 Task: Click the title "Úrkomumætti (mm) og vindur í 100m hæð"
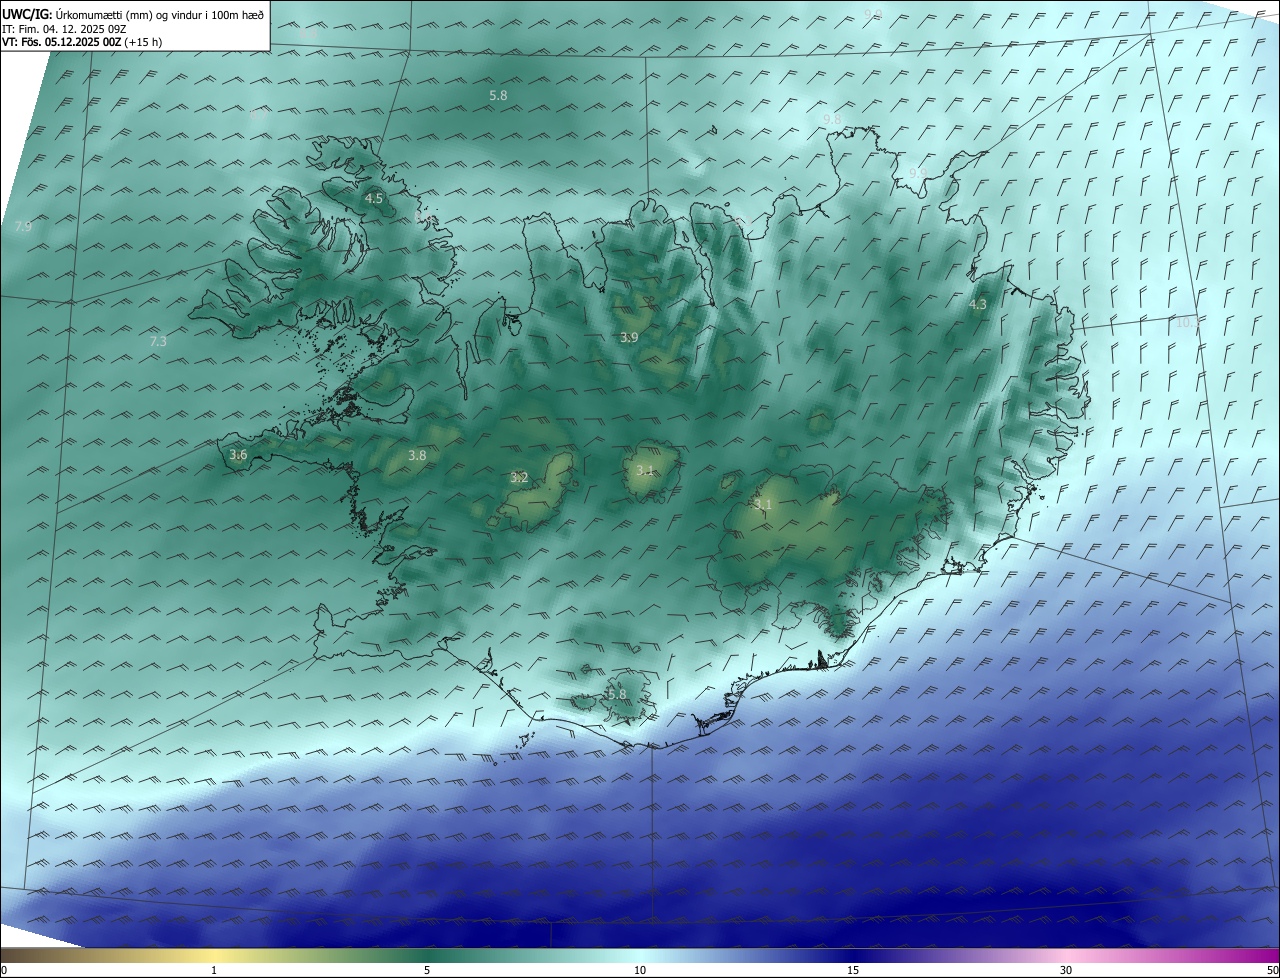click(x=159, y=13)
